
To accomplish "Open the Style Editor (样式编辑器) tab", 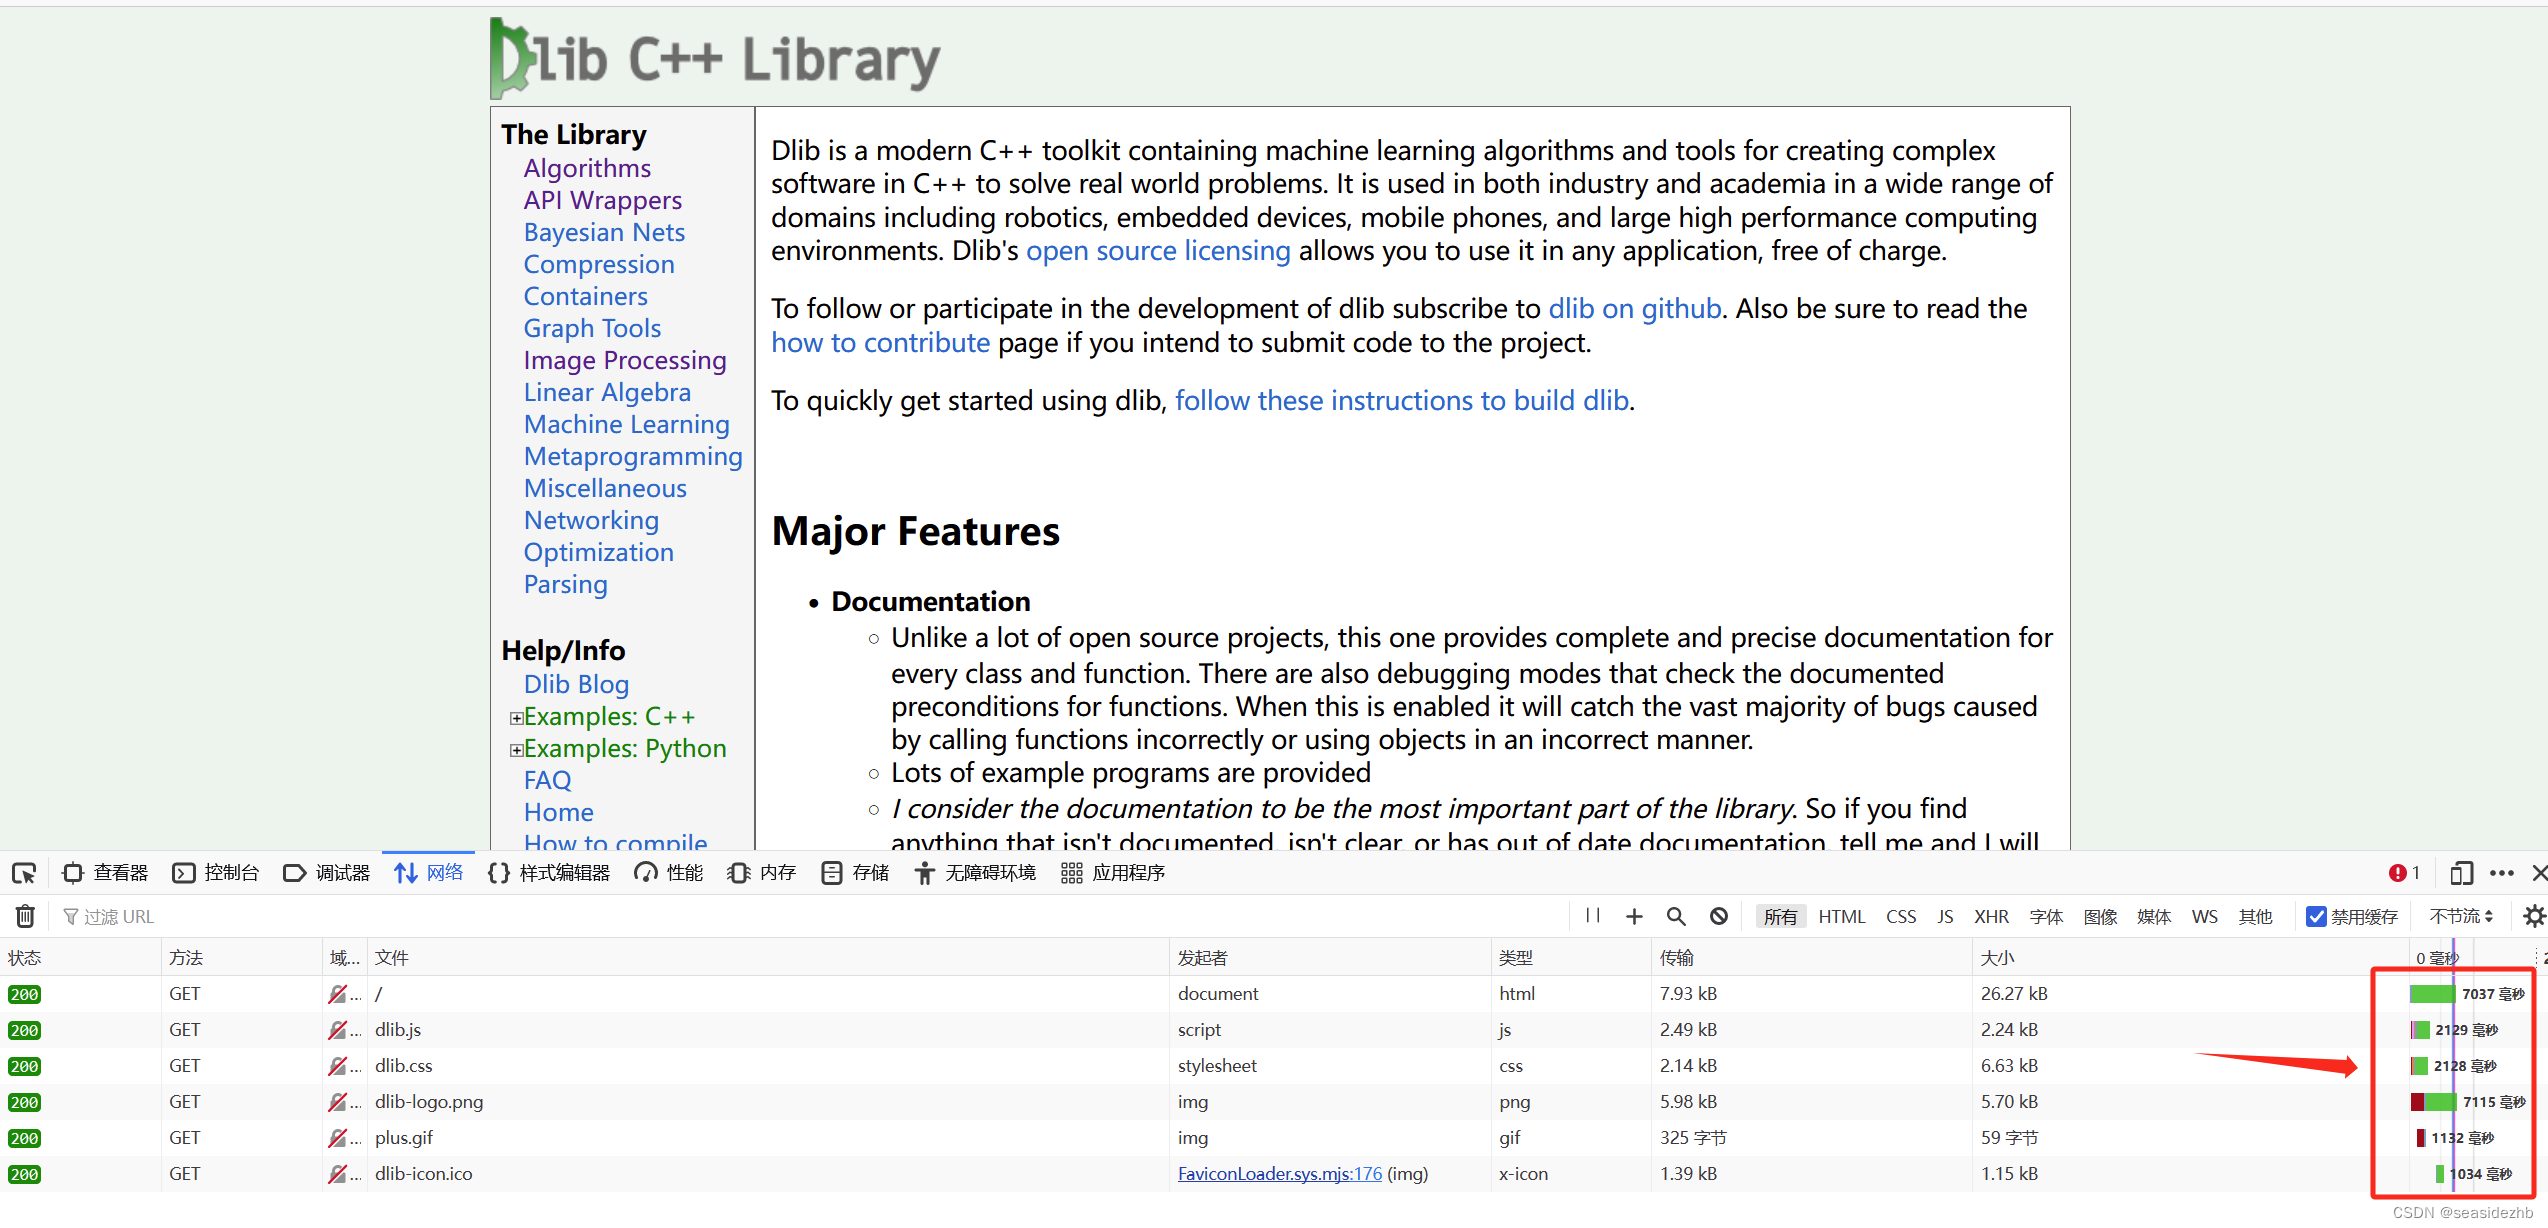I will click(549, 873).
